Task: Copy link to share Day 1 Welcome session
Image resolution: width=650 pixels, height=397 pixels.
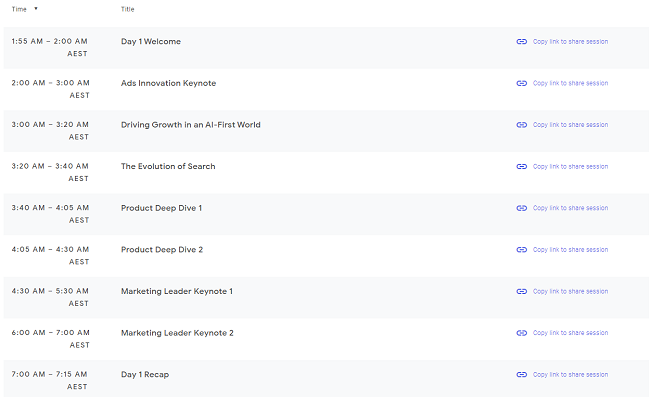Action: click(x=570, y=41)
